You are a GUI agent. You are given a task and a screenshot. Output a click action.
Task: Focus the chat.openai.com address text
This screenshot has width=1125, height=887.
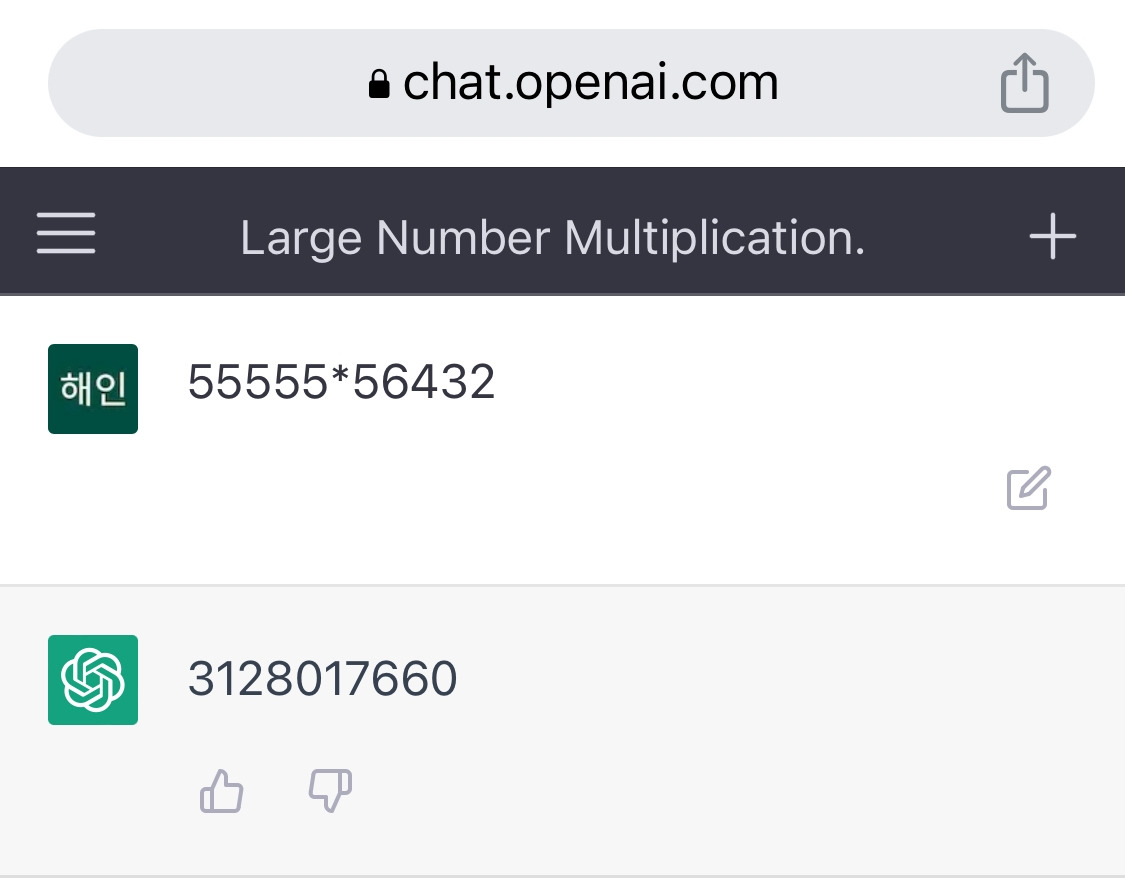pos(590,83)
